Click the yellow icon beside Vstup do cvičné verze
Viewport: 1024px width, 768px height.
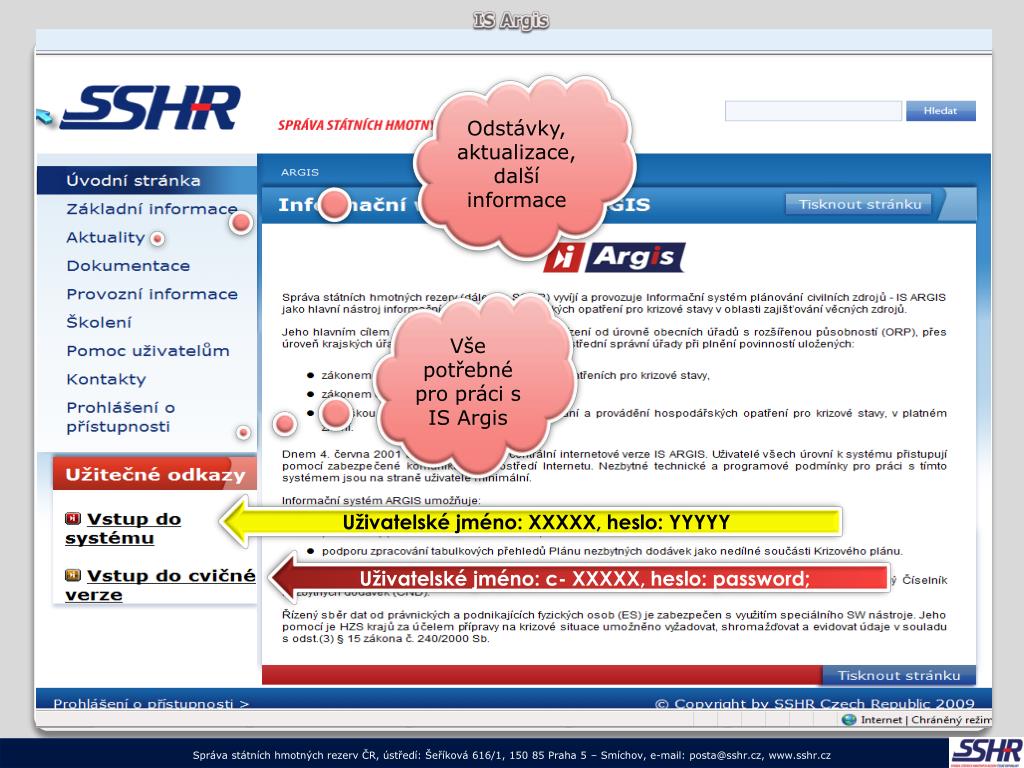click(72, 575)
